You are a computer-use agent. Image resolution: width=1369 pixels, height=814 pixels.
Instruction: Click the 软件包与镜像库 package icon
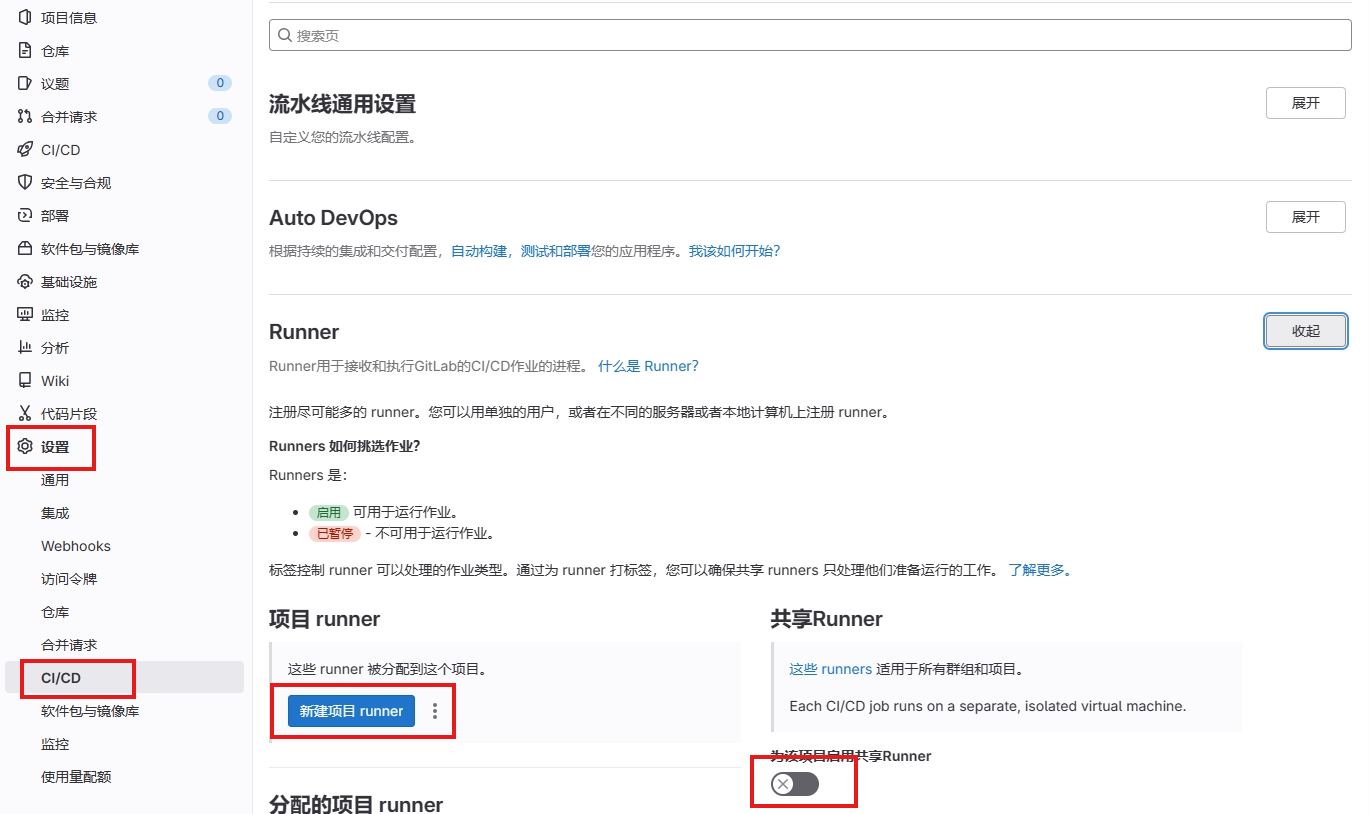point(25,249)
